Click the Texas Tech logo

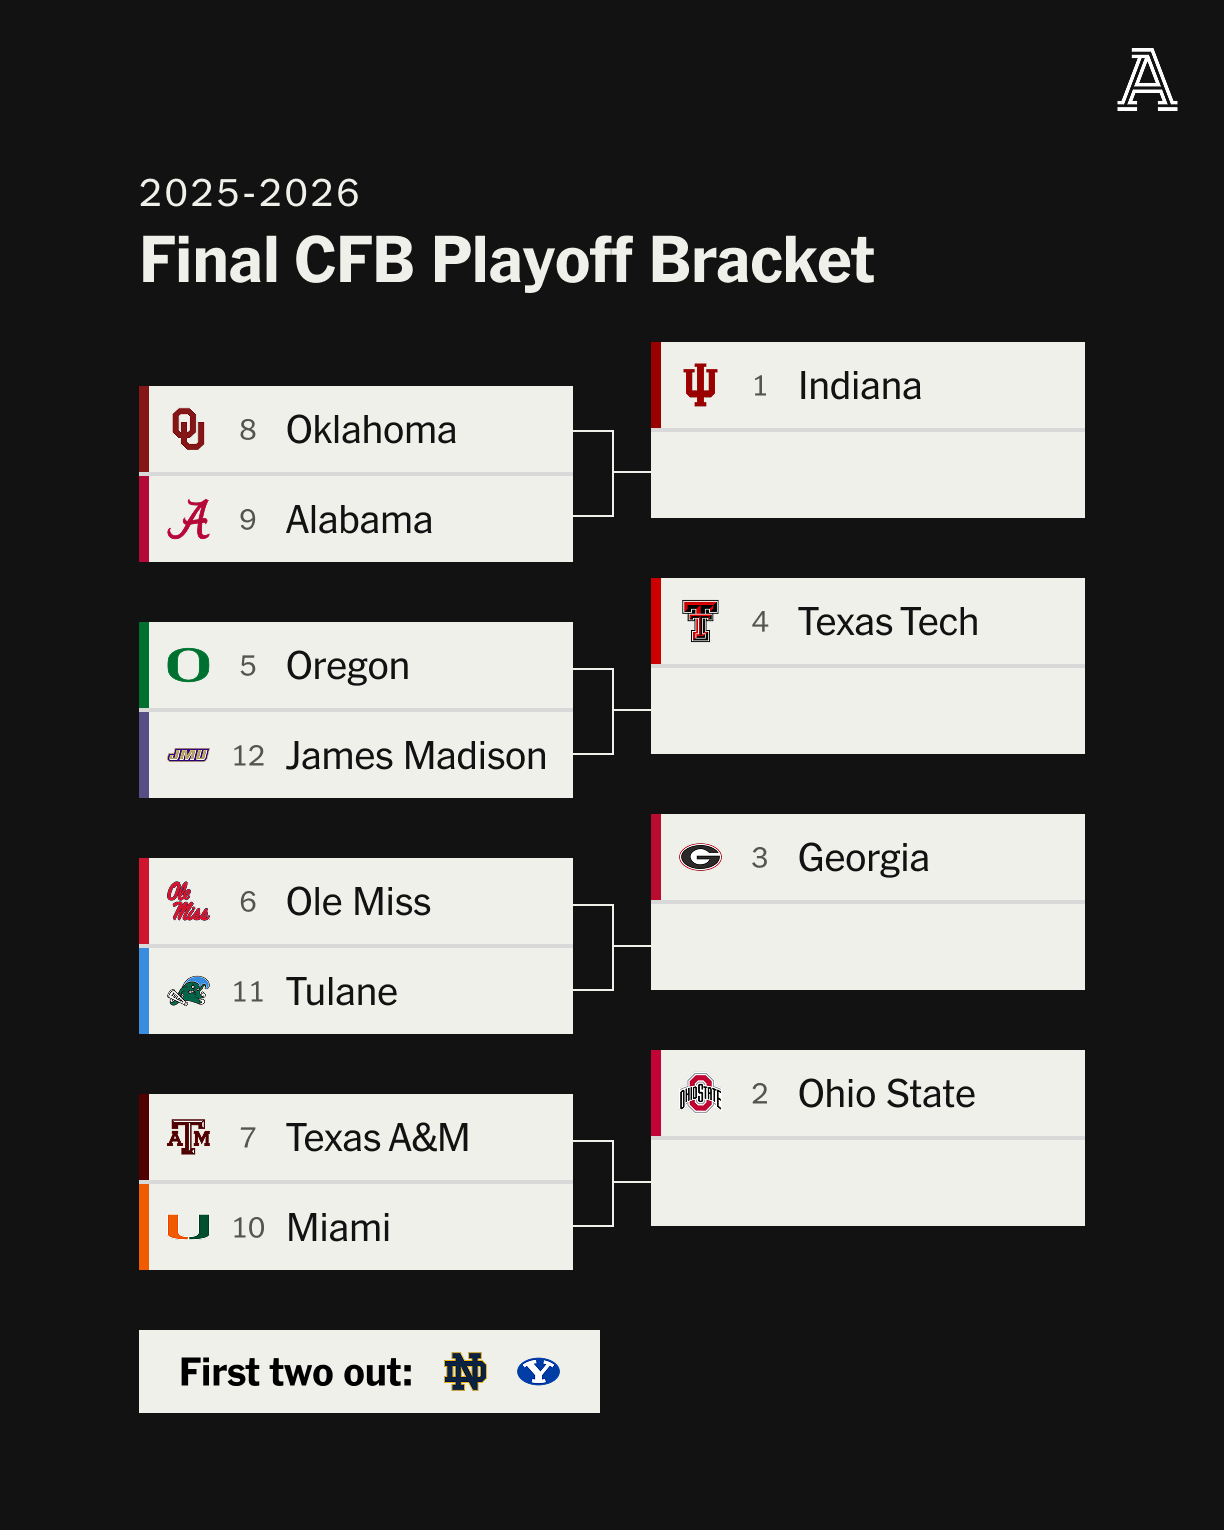pyautogui.click(x=700, y=621)
